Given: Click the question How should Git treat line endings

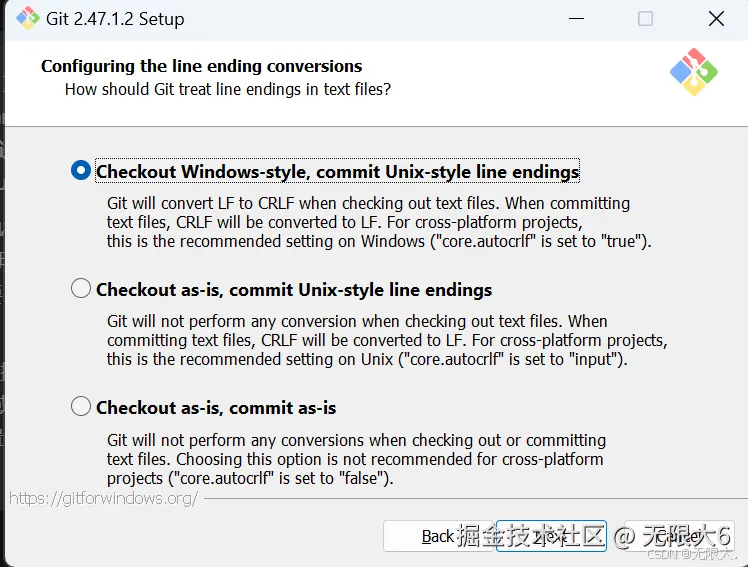Looking at the screenshot, I should click(227, 89).
